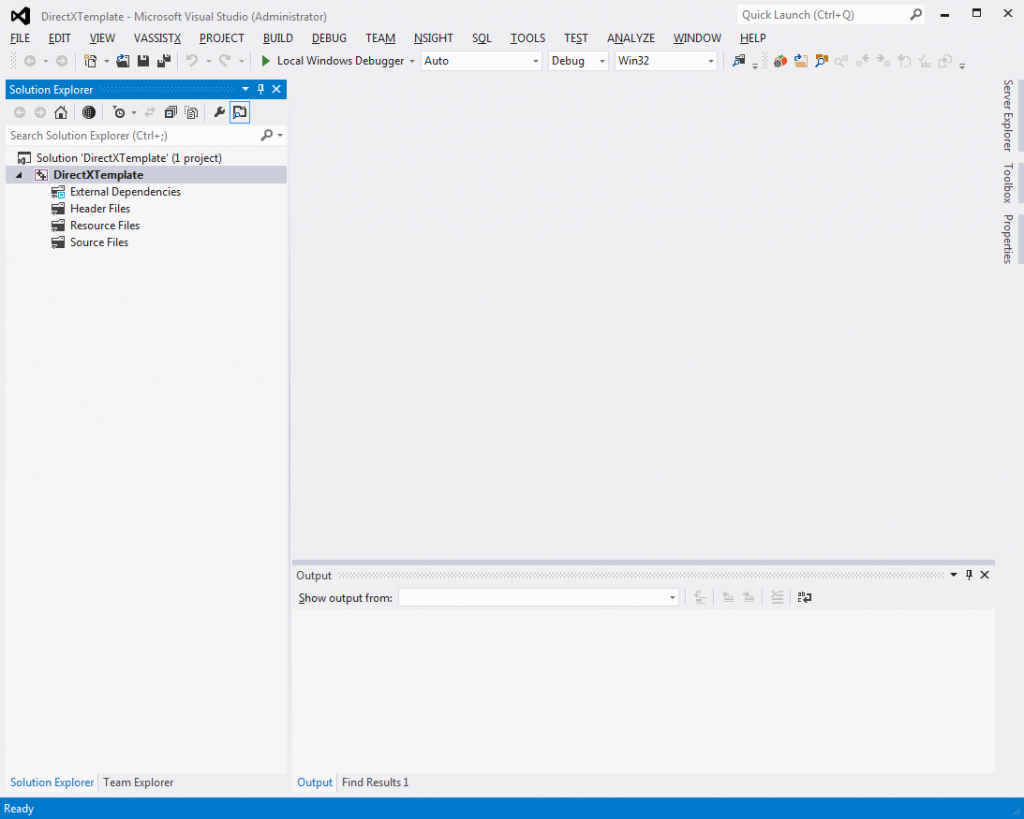This screenshot has width=1024, height=819.
Task: Open the Pending Changes Filter dropdown arrow
Action: [x=134, y=113]
